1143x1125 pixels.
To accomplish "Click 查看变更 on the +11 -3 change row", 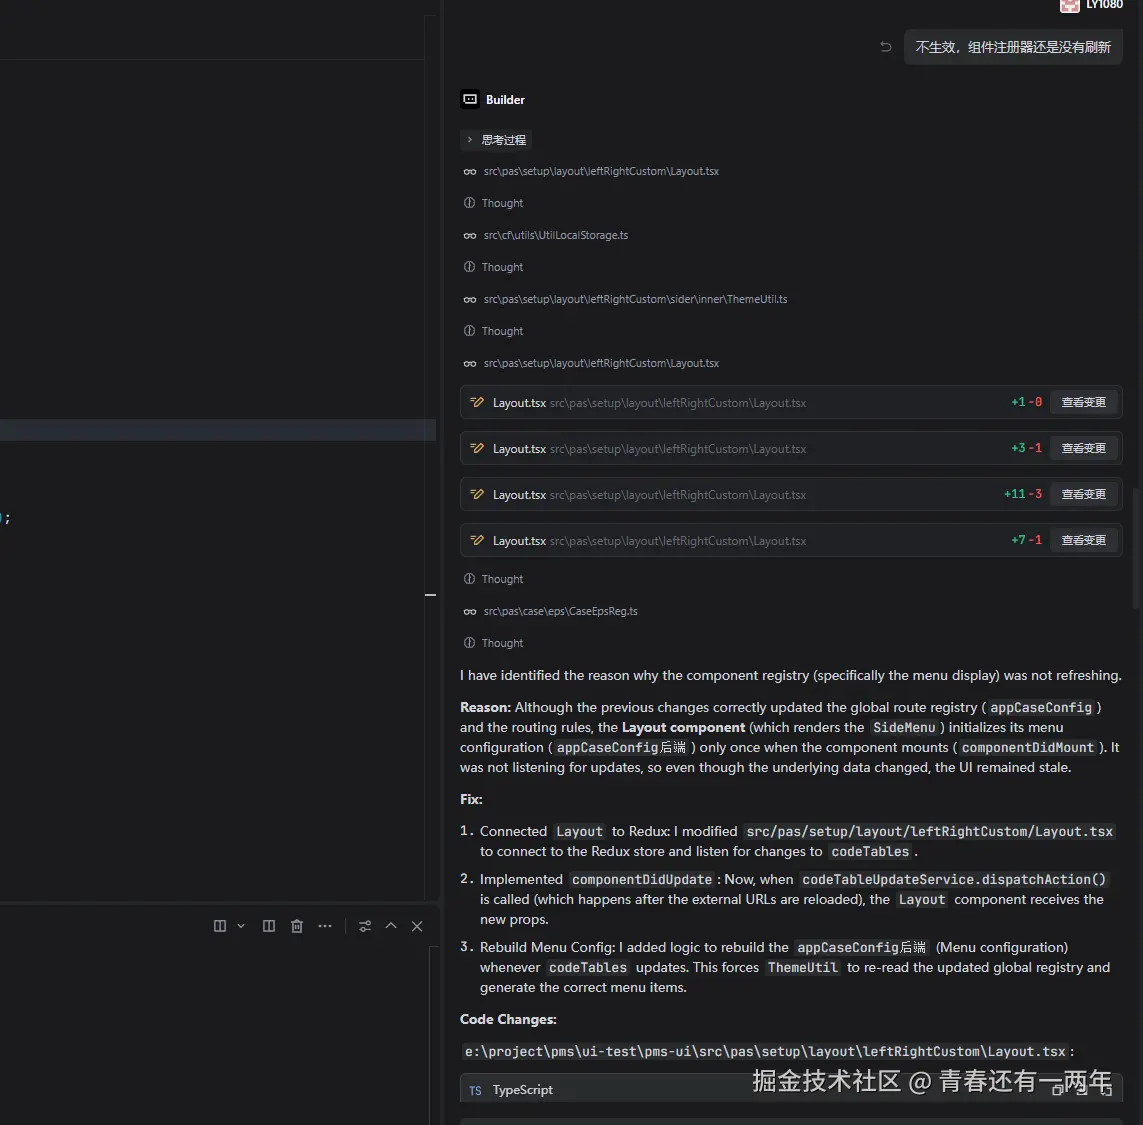I will (1084, 494).
